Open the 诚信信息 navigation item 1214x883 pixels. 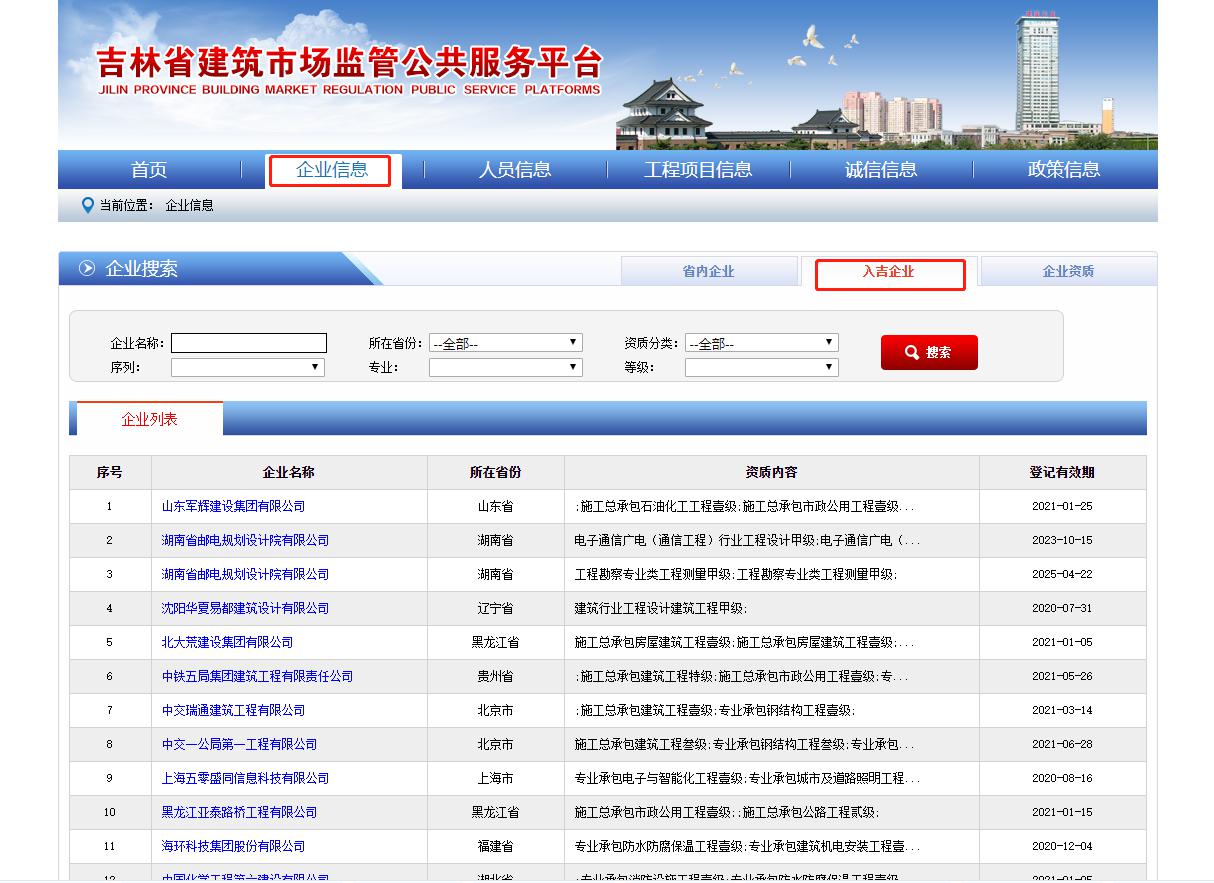(x=881, y=170)
